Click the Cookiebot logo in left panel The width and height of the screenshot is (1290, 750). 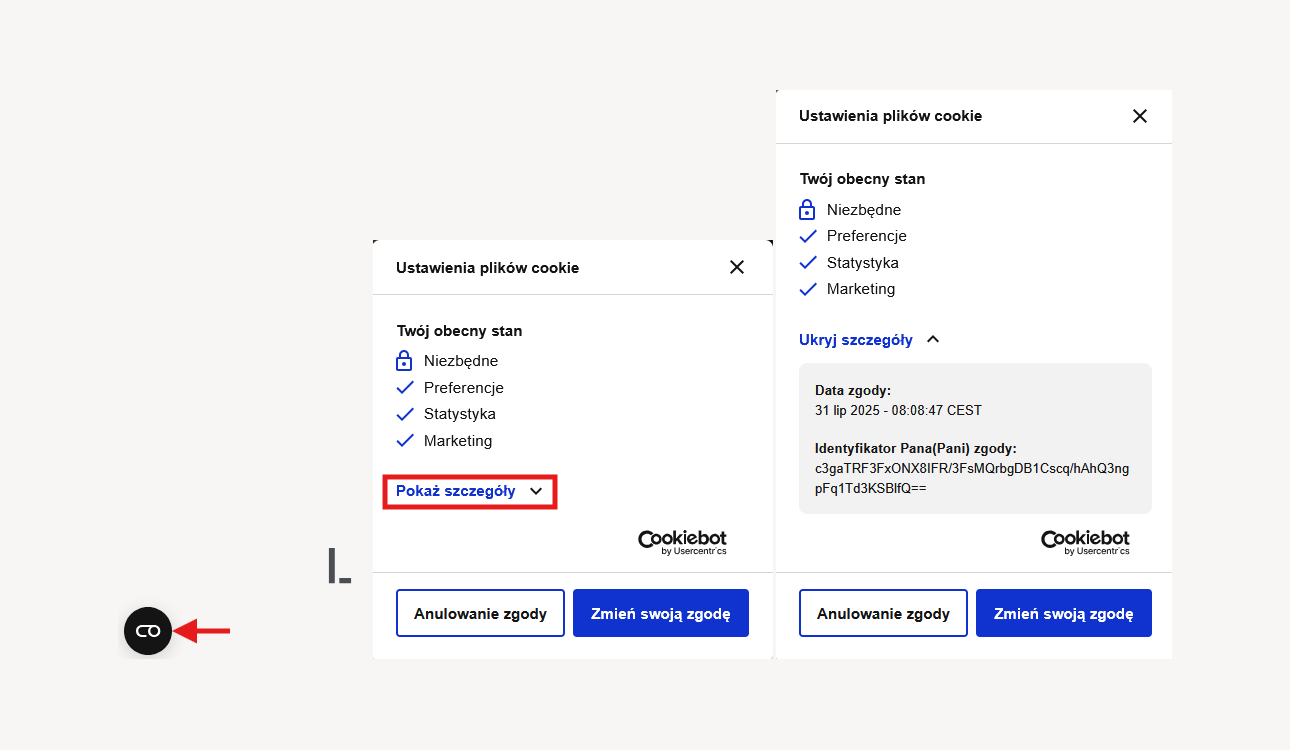coord(683,542)
